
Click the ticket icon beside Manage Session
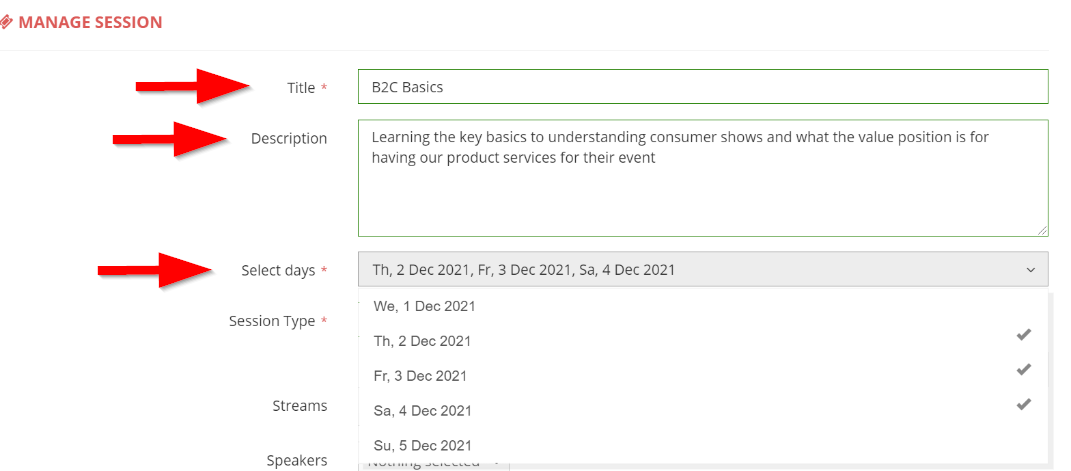point(6,23)
